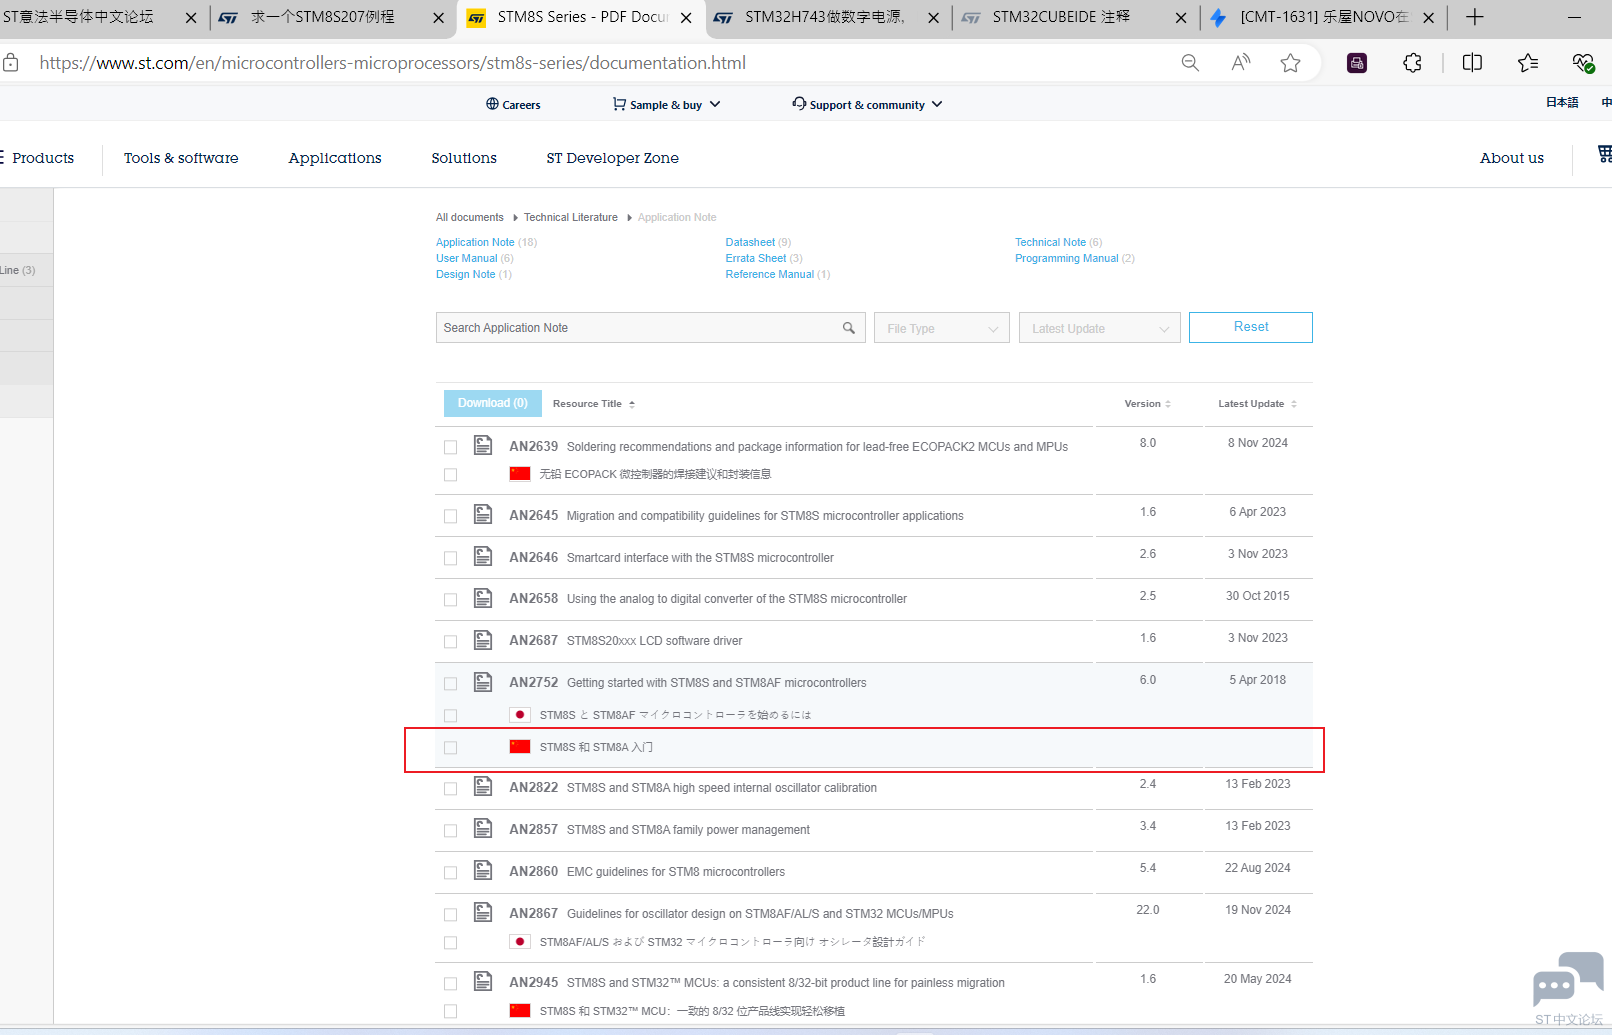Add this page to favorites star icon
The image size is (1612, 1035).
click(1291, 63)
